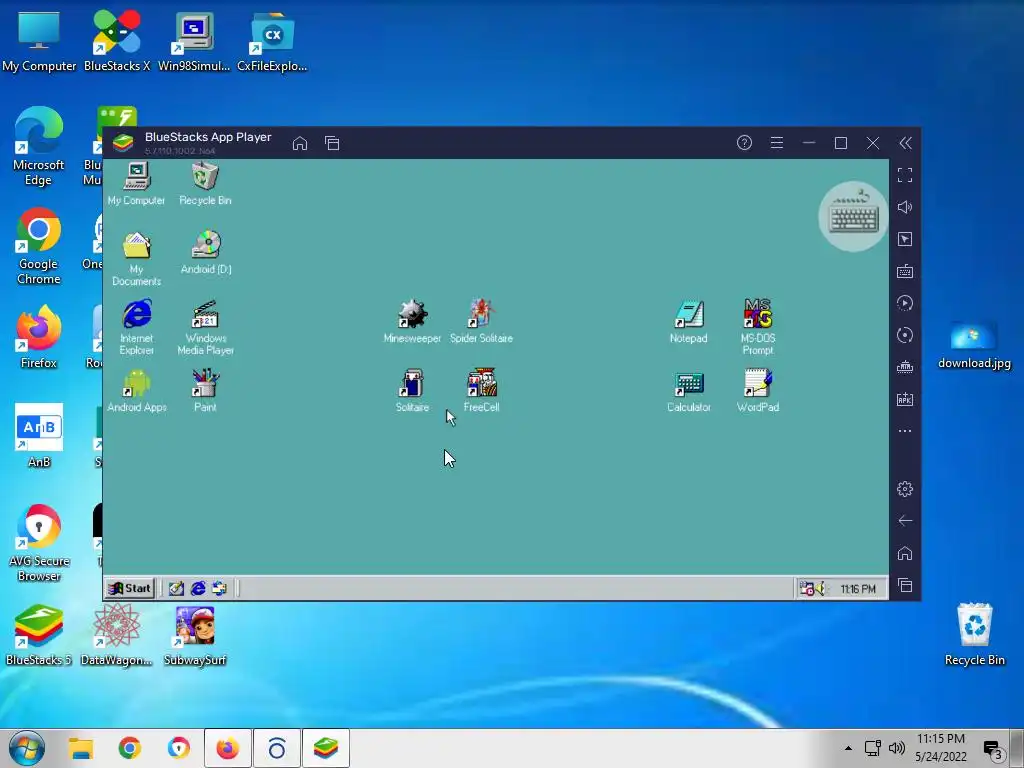Open Internet Explorer in the simulator desktop
Image resolution: width=1024 pixels, height=768 pixels.
(136, 327)
